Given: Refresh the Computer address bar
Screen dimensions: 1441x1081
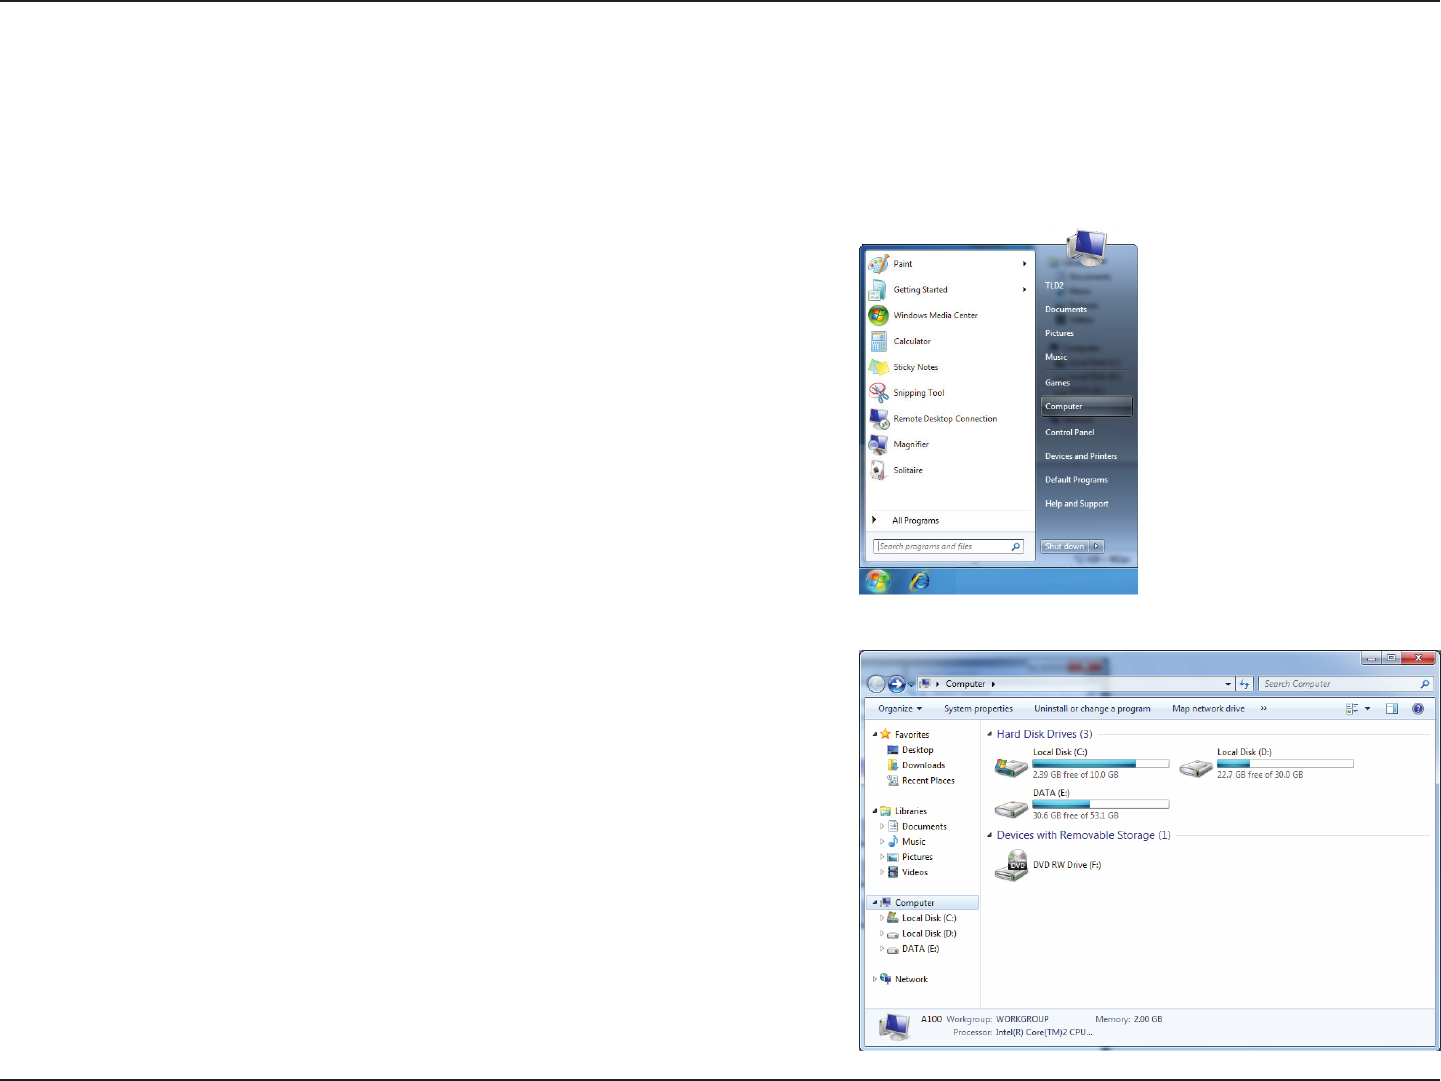Looking at the screenshot, I should click(x=1244, y=684).
